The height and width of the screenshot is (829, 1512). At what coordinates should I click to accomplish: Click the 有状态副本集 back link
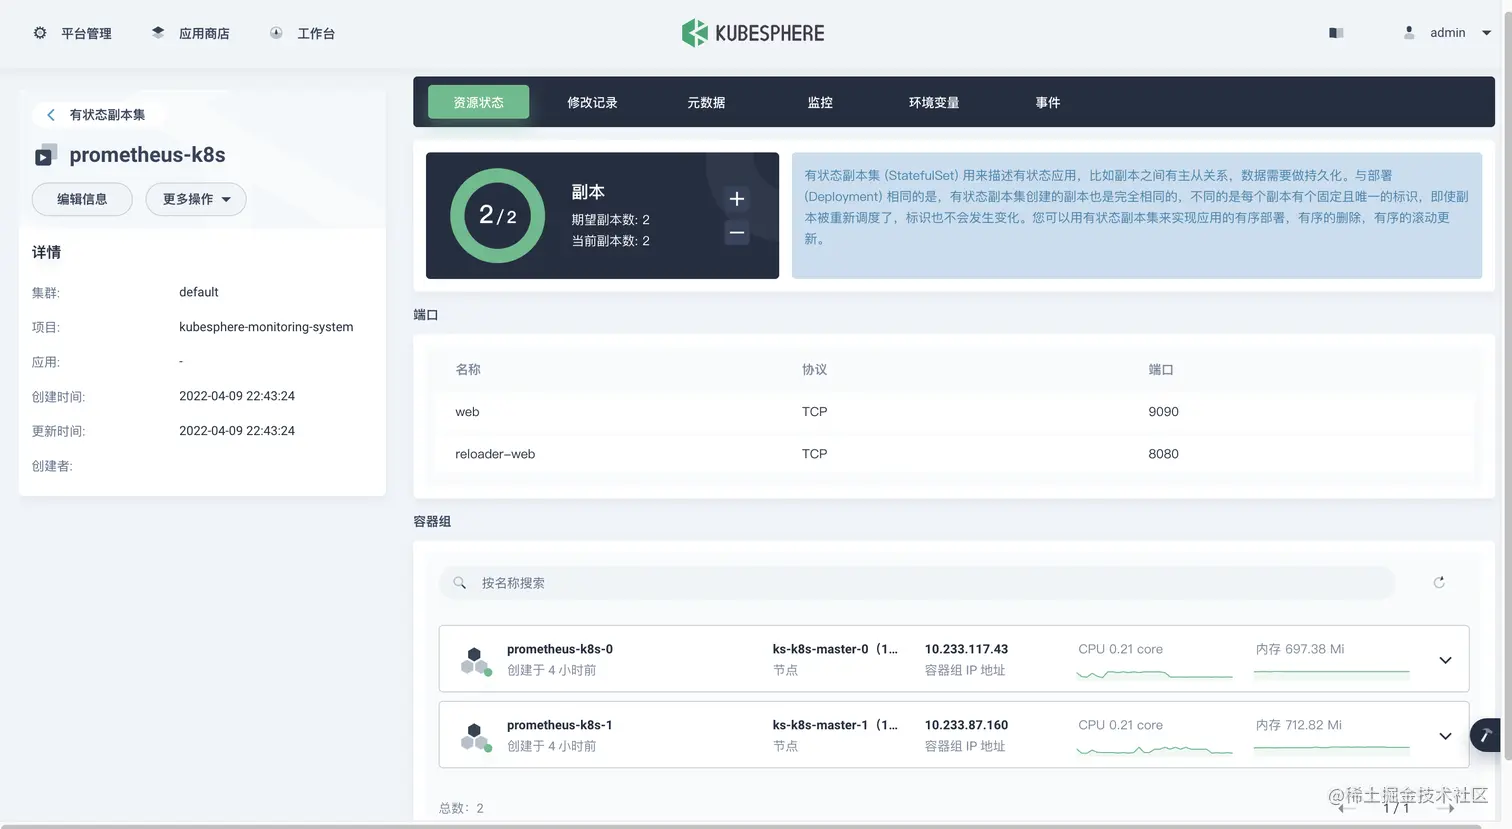(107, 115)
